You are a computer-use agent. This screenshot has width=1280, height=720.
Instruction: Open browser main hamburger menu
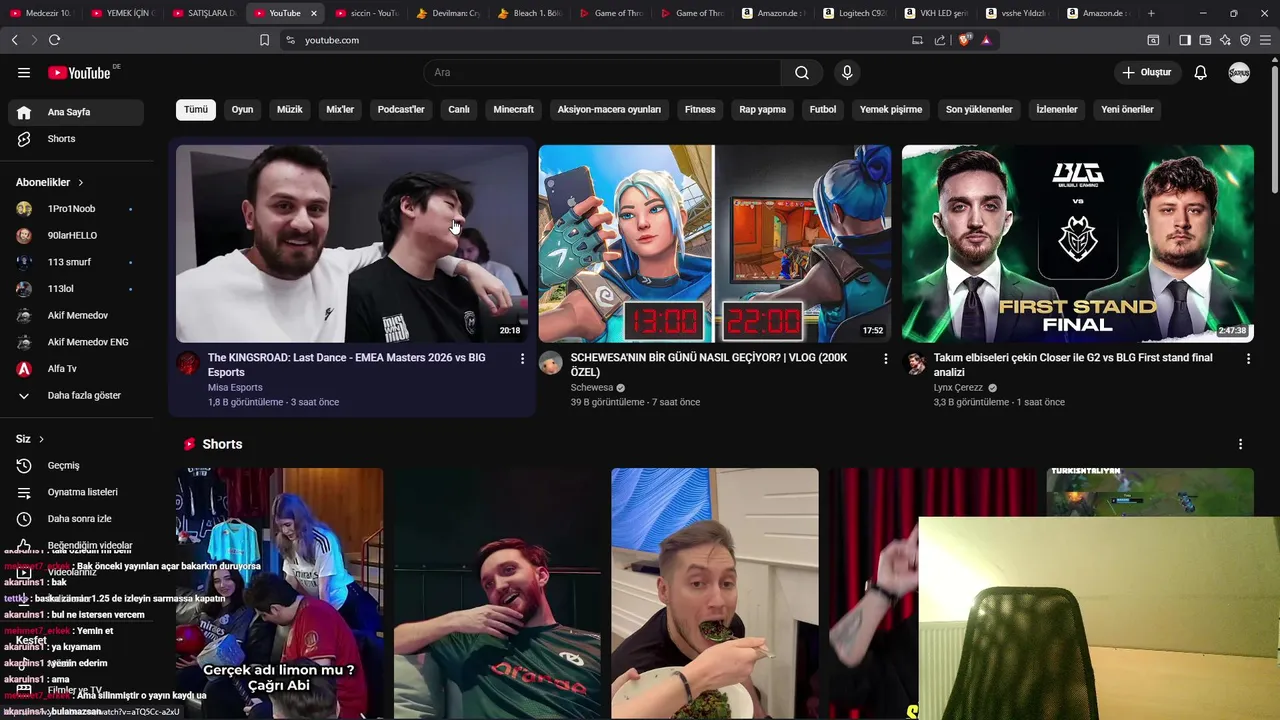(1265, 40)
